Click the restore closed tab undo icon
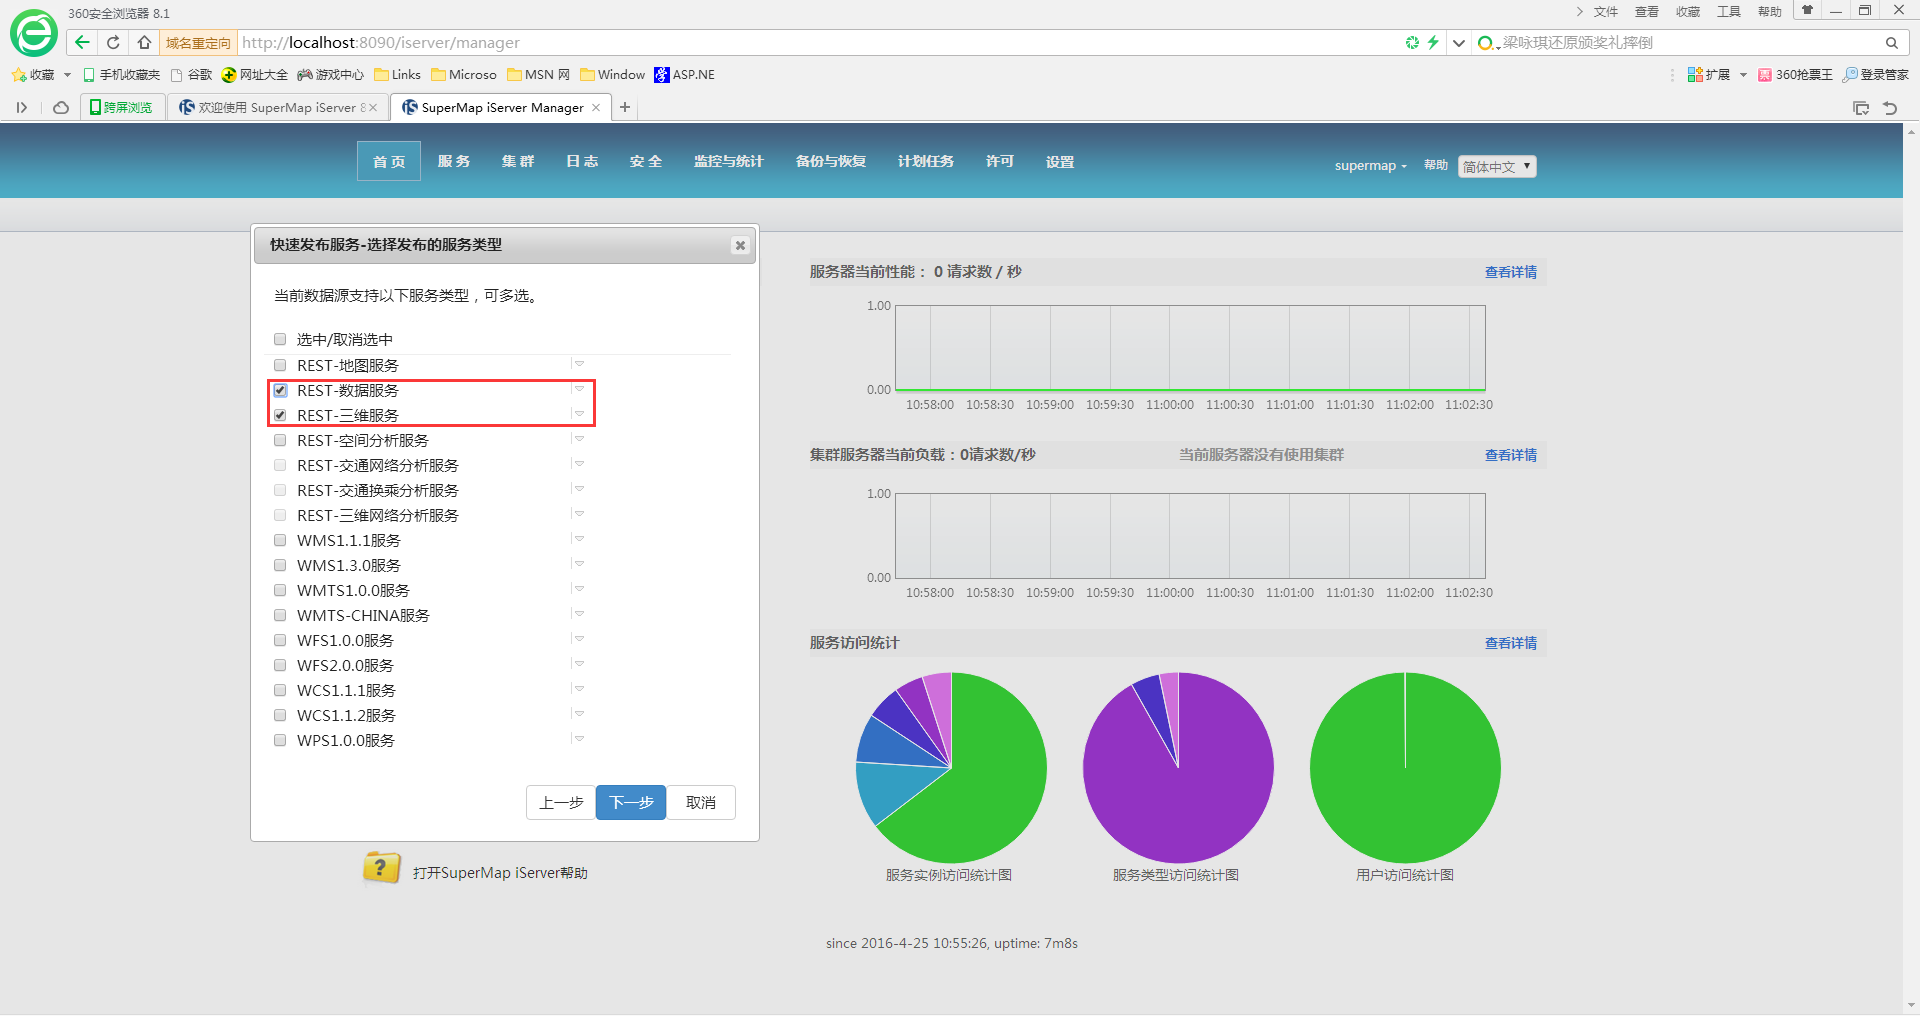1920x1016 pixels. [1890, 108]
